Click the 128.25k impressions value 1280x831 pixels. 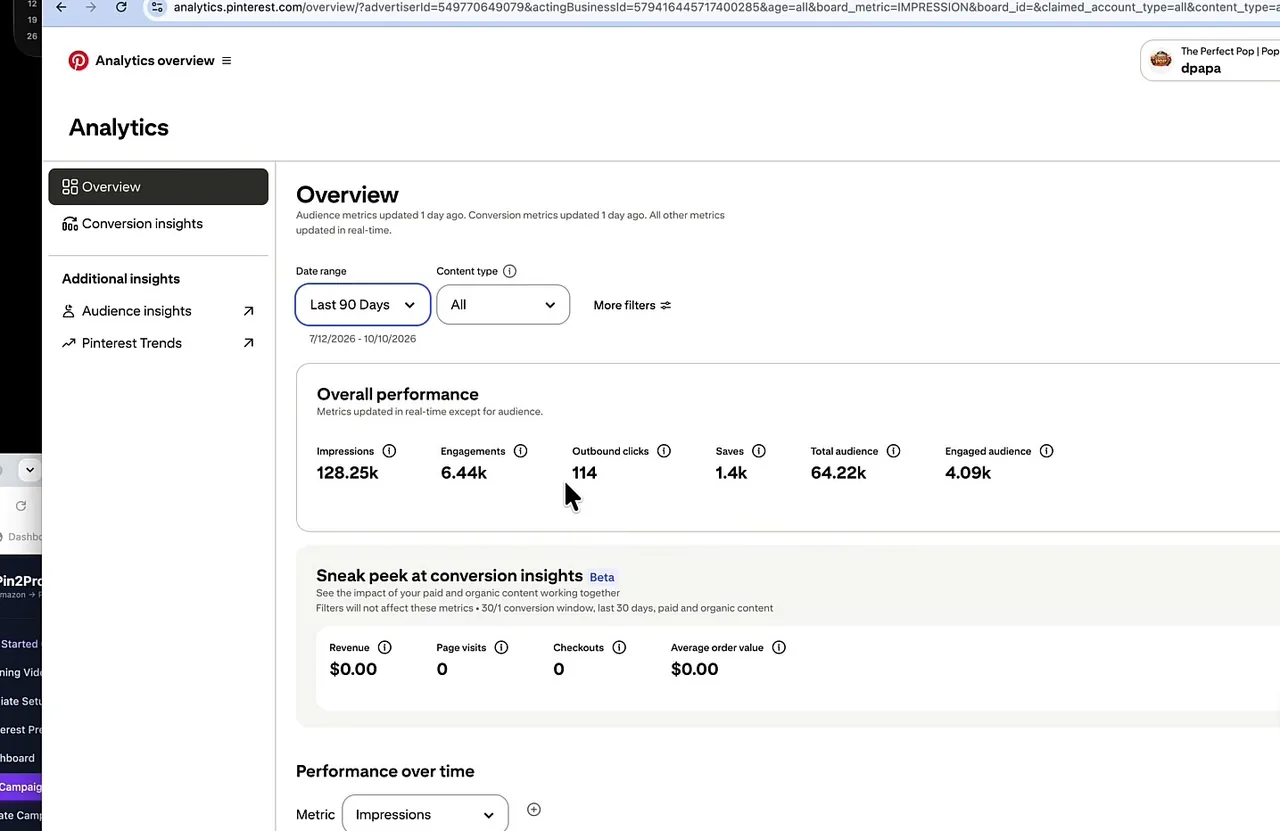[347, 473]
